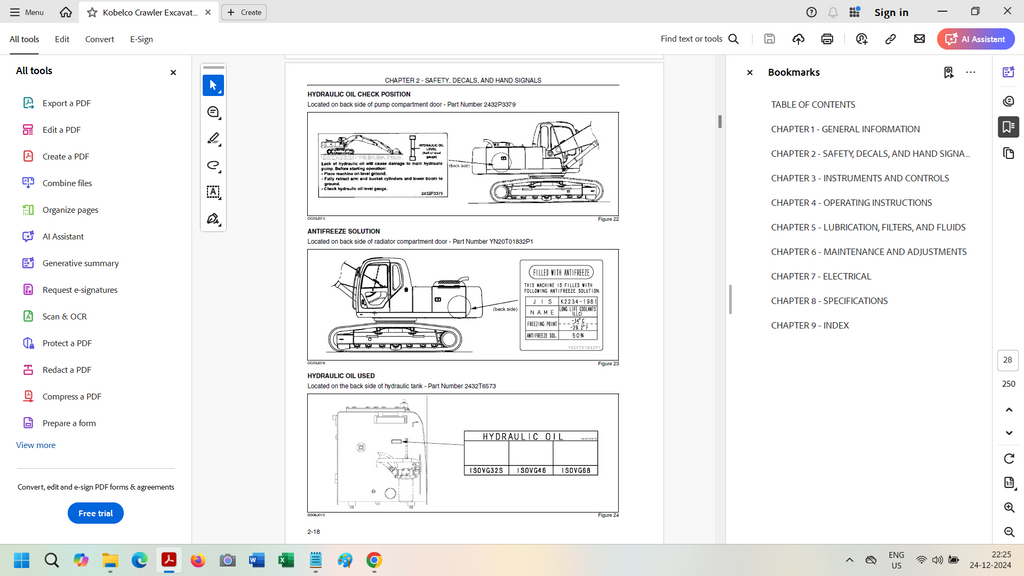The image size is (1024, 576).
Task: Click the current page number box
Action: pyautogui.click(x=1008, y=360)
